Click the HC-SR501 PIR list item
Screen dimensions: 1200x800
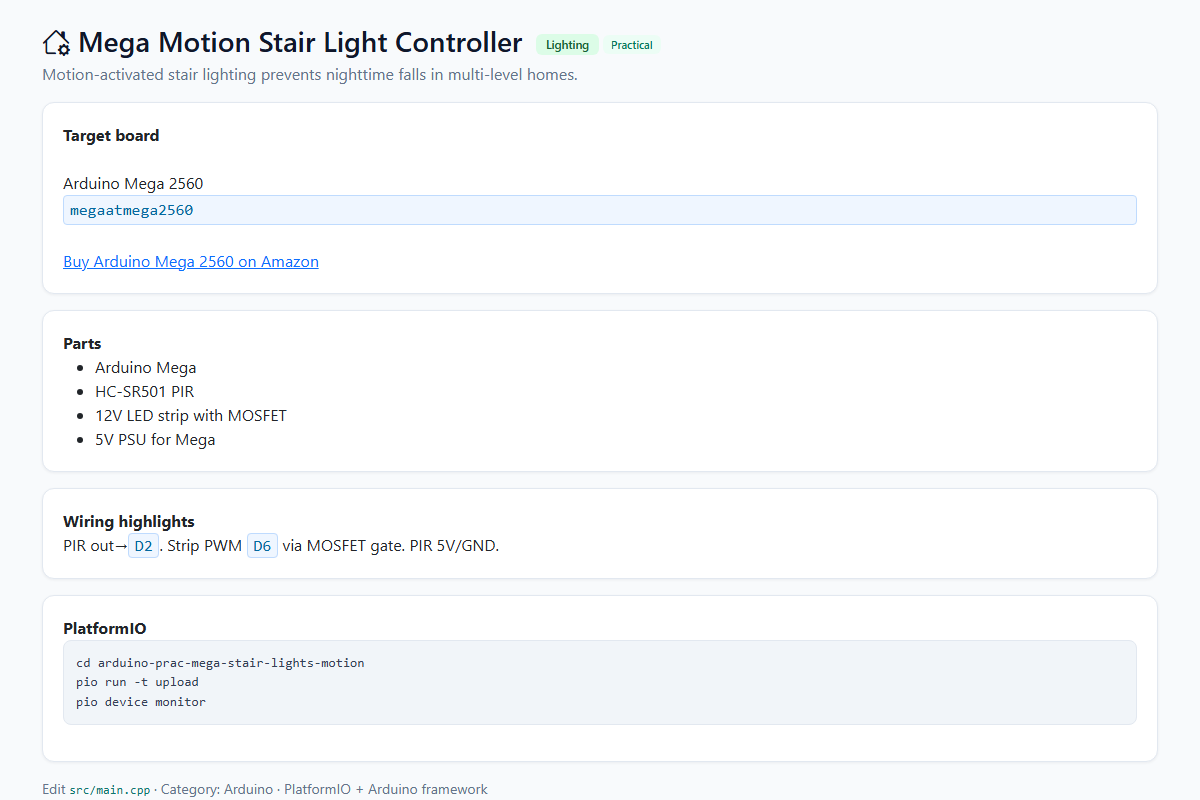tap(145, 392)
